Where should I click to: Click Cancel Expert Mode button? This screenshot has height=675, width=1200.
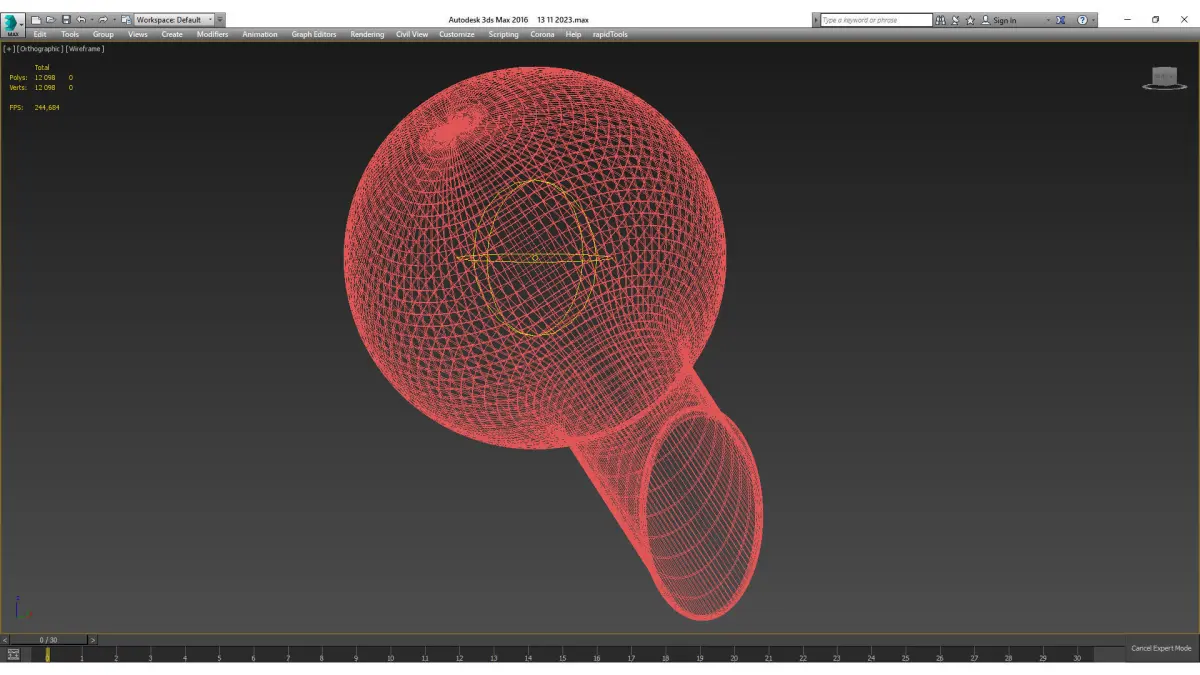[x=1161, y=648]
